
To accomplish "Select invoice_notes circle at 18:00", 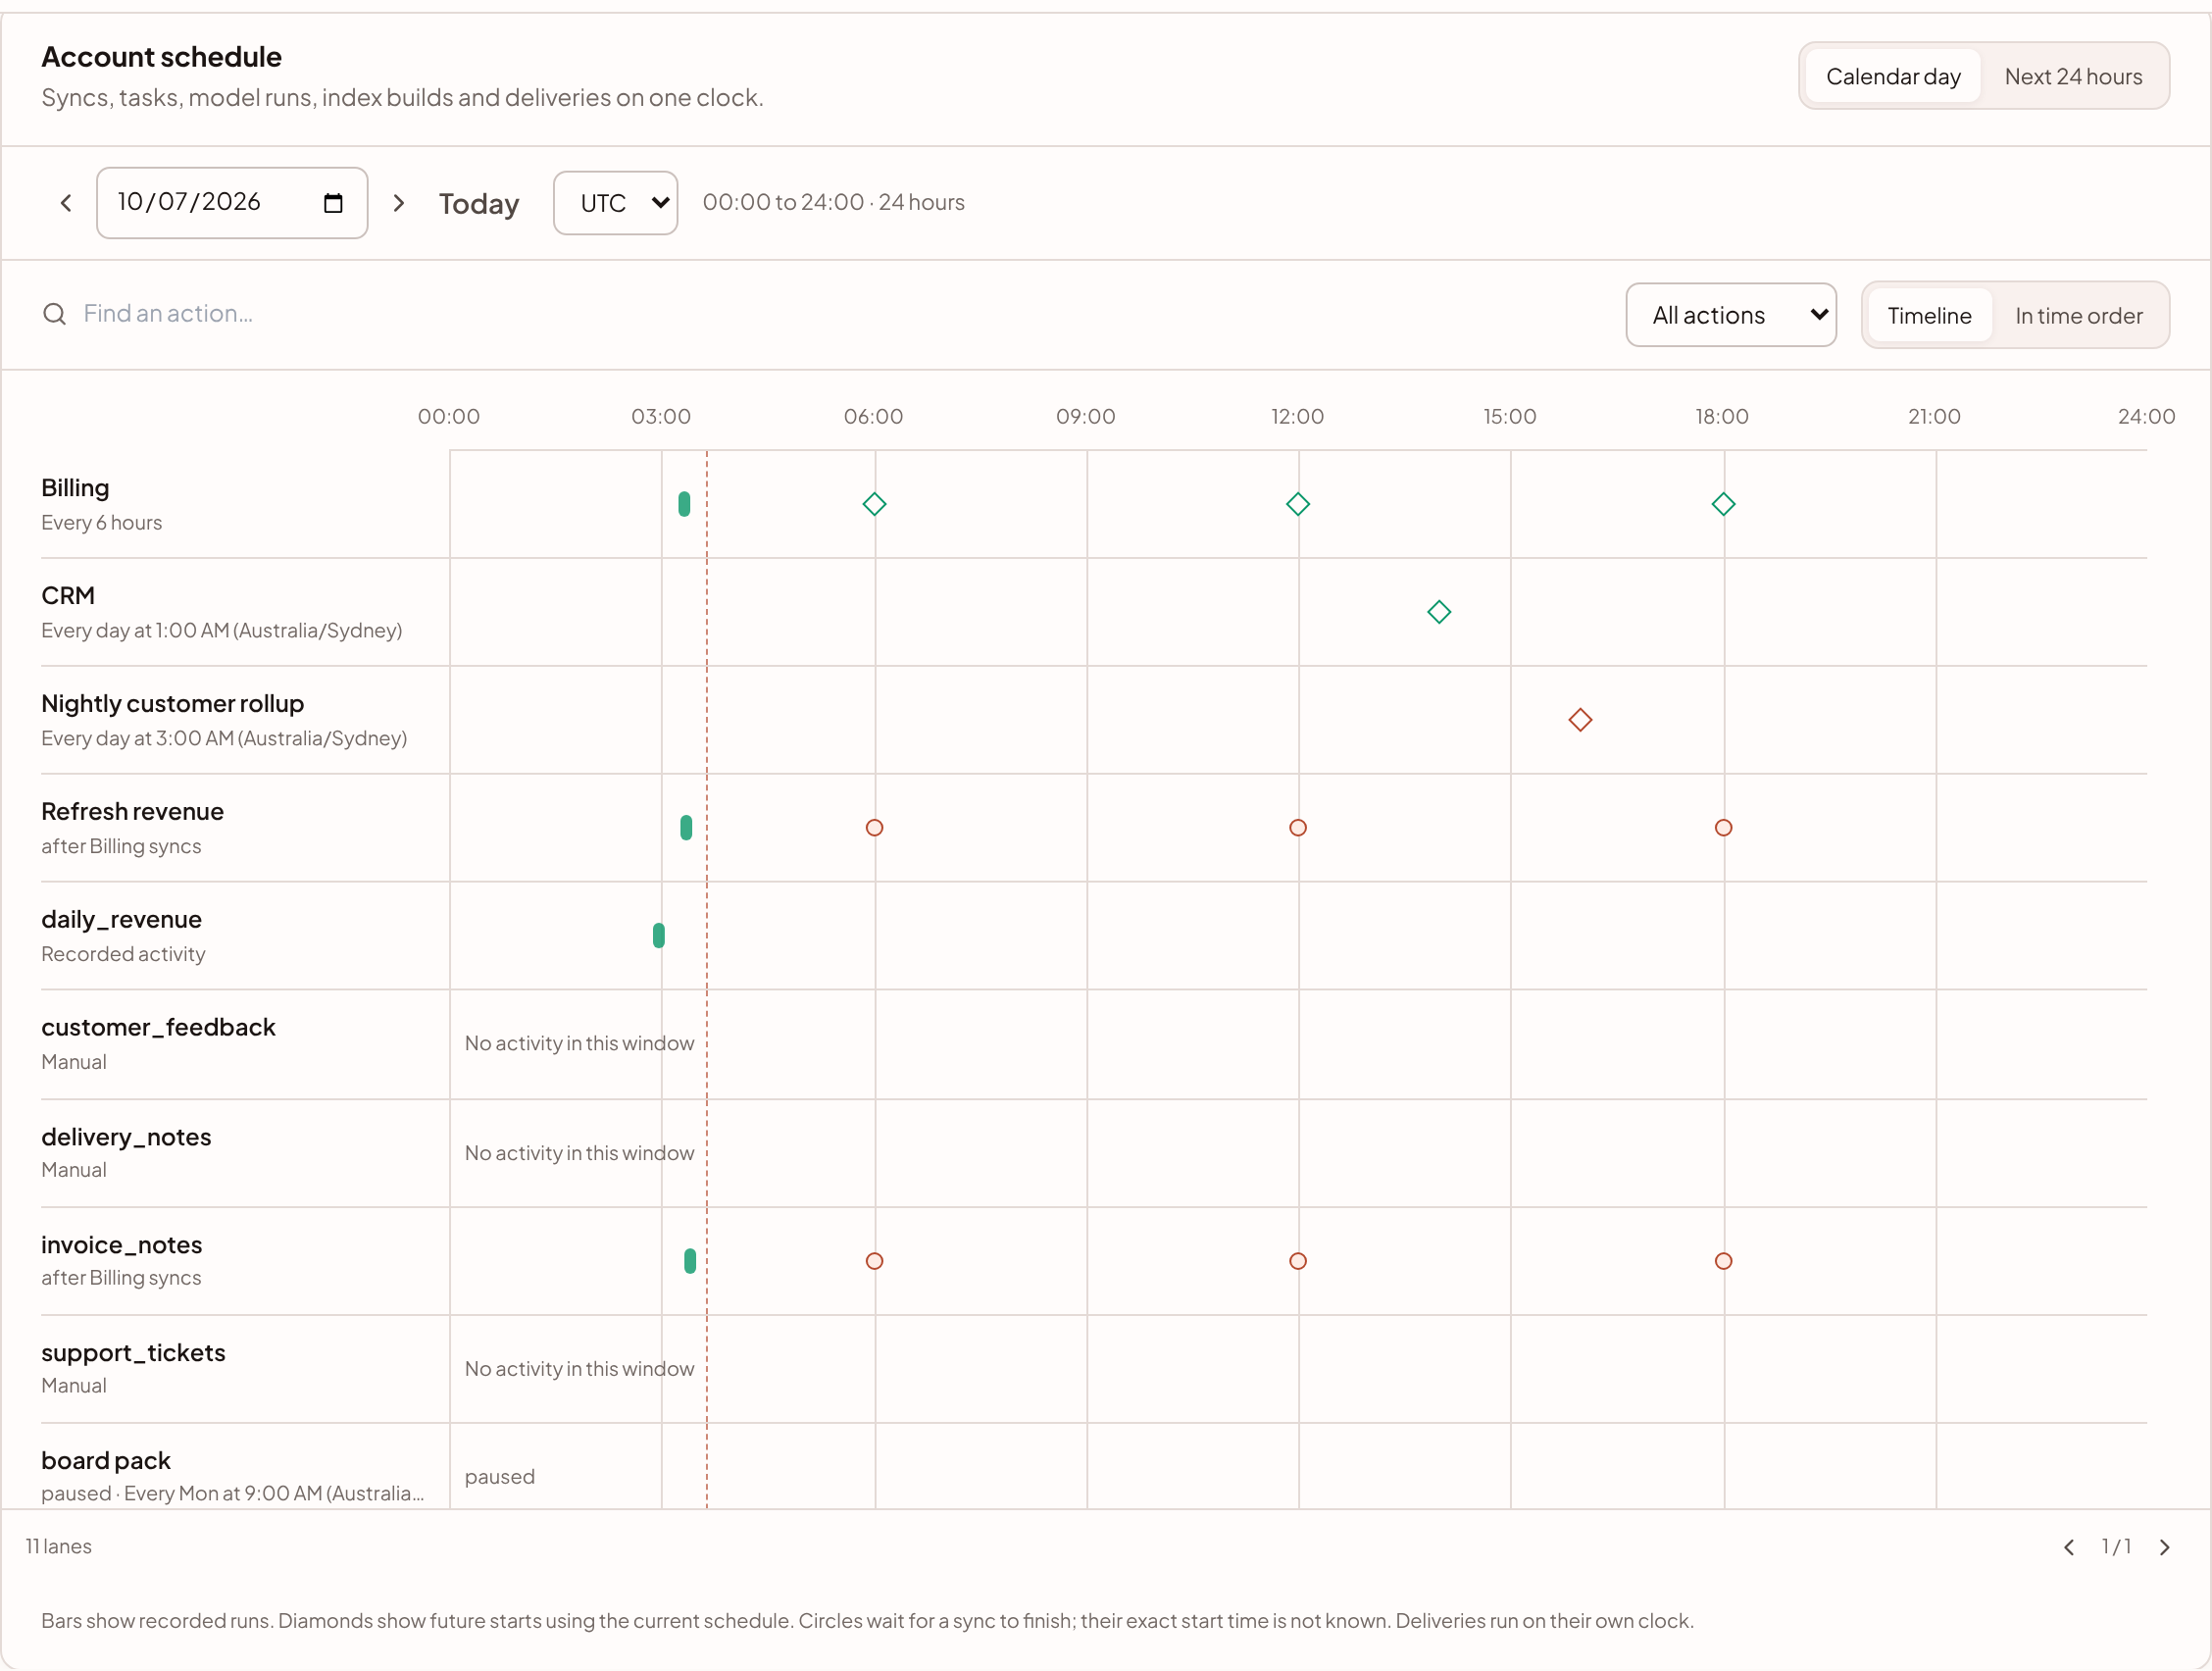I will [1723, 1261].
